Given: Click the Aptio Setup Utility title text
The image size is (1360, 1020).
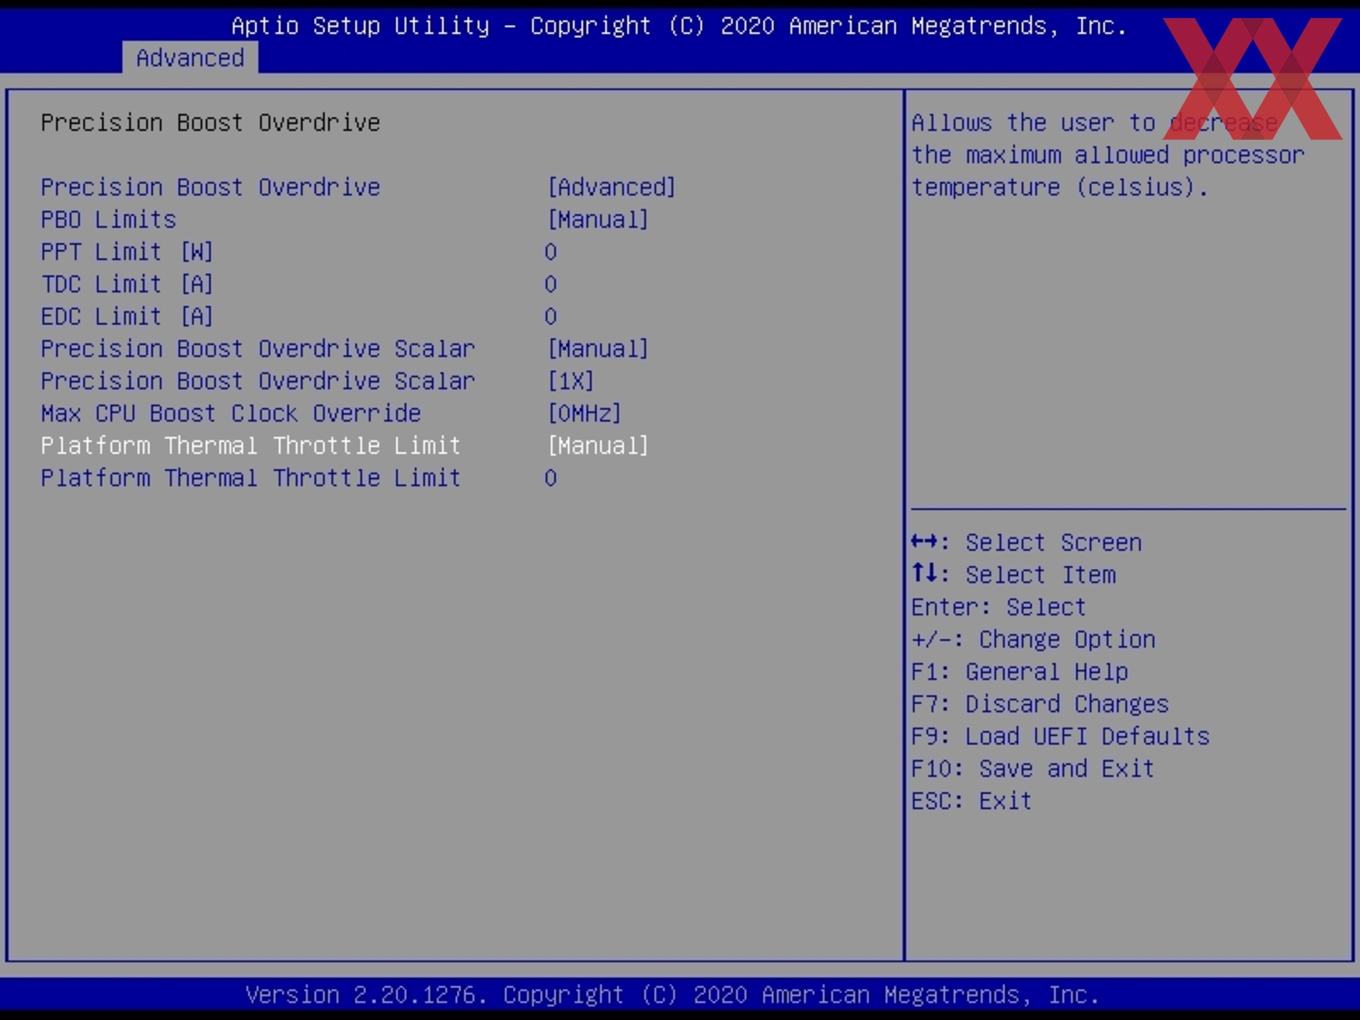Looking at the screenshot, I should [679, 26].
